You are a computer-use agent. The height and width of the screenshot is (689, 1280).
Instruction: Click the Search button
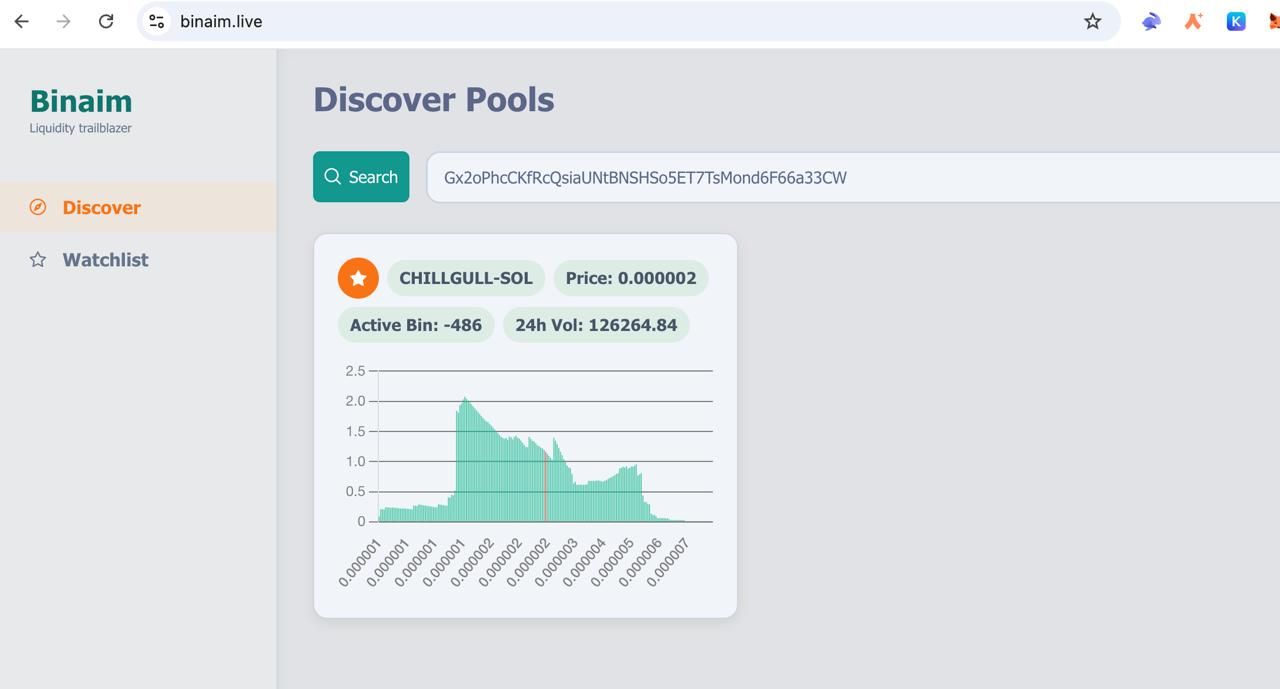click(361, 177)
